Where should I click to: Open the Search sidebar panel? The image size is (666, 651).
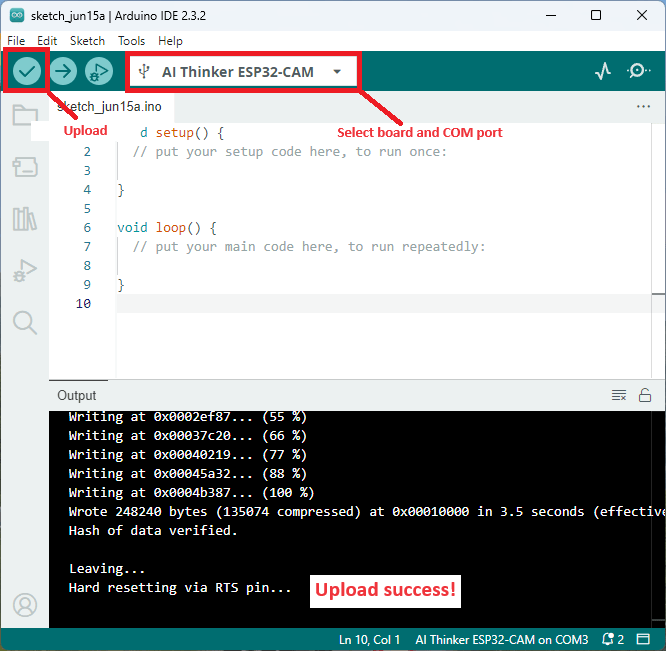coord(25,321)
